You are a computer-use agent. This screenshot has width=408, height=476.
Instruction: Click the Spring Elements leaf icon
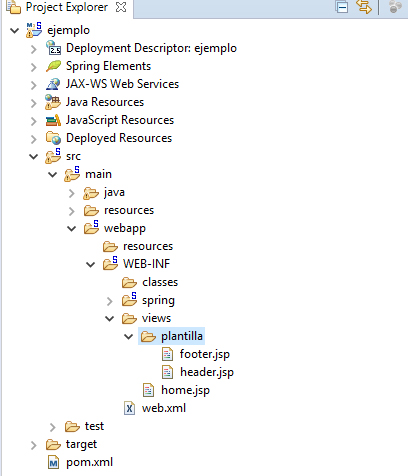53,66
